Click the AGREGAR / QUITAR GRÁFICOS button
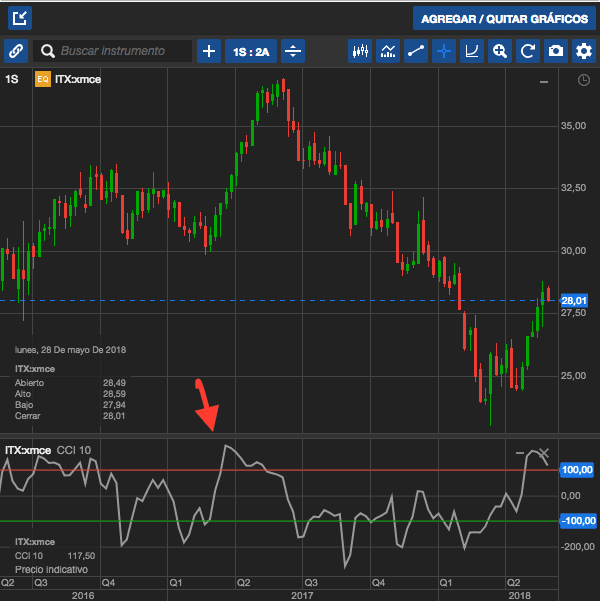This screenshot has width=600, height=601. 503,18
